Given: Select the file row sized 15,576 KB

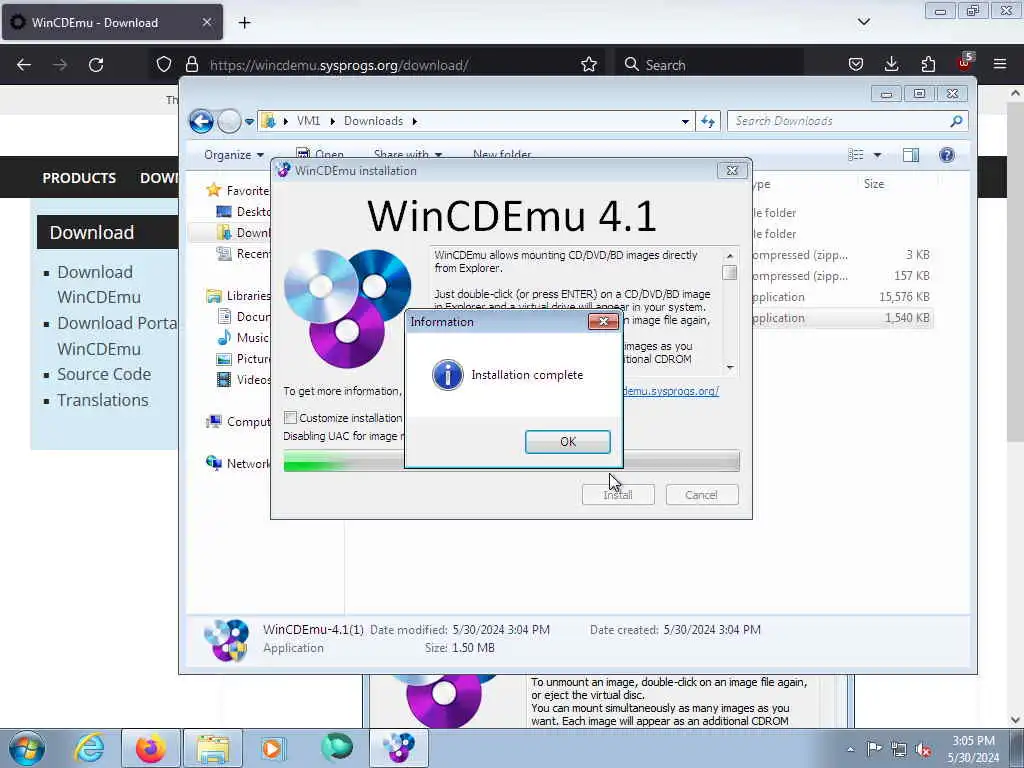Looking at the screenshot, I should coord(842,296).
